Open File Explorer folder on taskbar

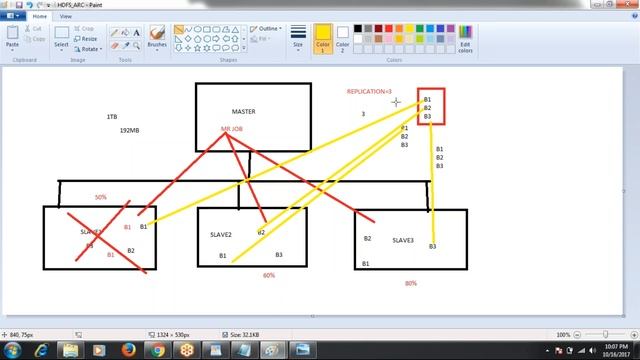pos(71,350)
